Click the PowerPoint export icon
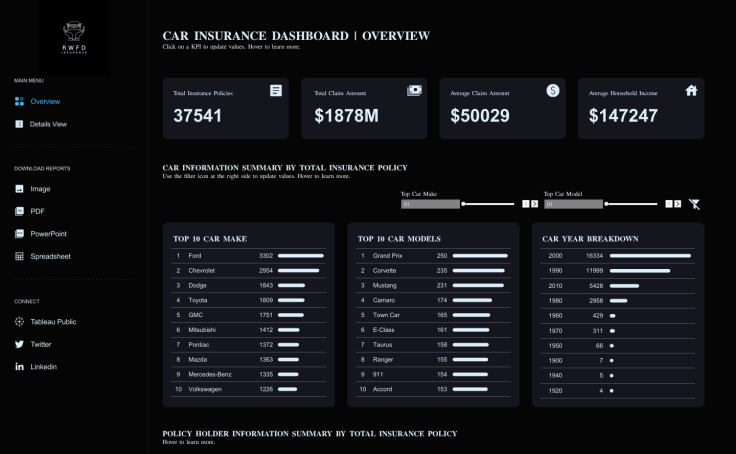736x454 pixels. (x=19, y=234)
